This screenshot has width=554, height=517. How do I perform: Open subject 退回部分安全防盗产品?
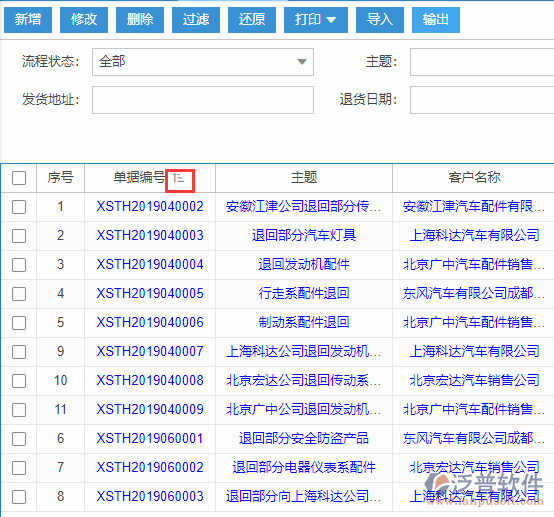[x=304, y=439]
